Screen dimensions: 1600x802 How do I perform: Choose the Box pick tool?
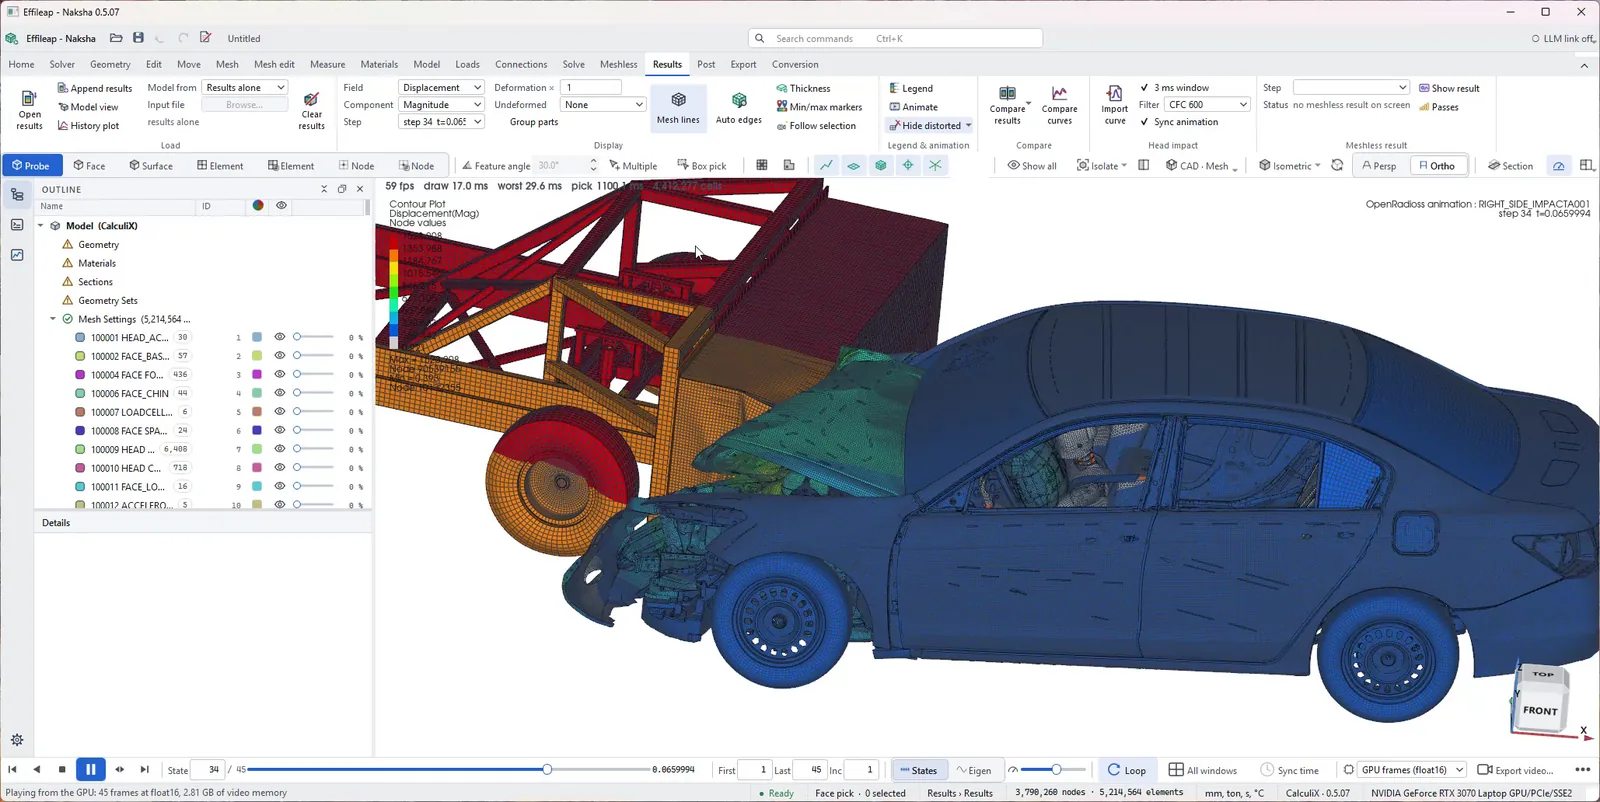(x=702, y=166)
